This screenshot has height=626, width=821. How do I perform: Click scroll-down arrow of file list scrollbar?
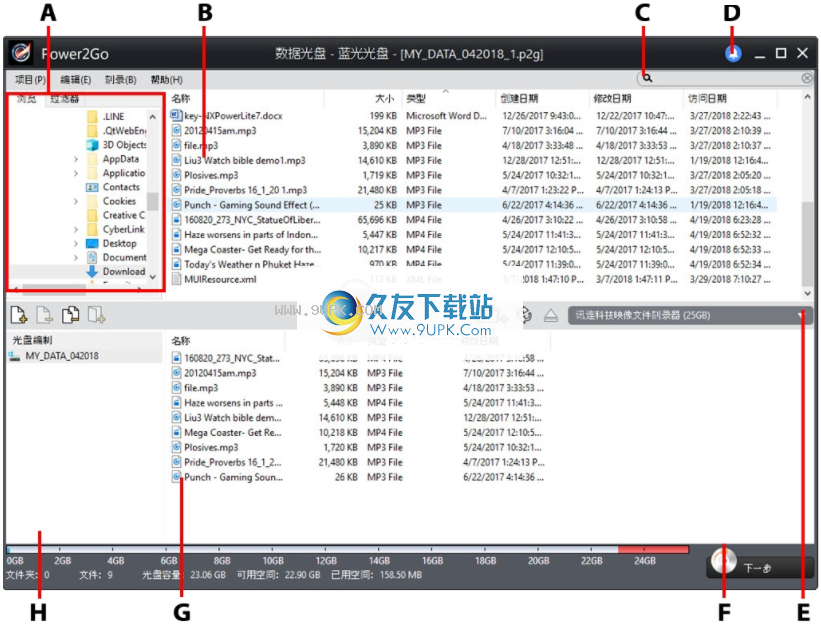coord(807,293)
